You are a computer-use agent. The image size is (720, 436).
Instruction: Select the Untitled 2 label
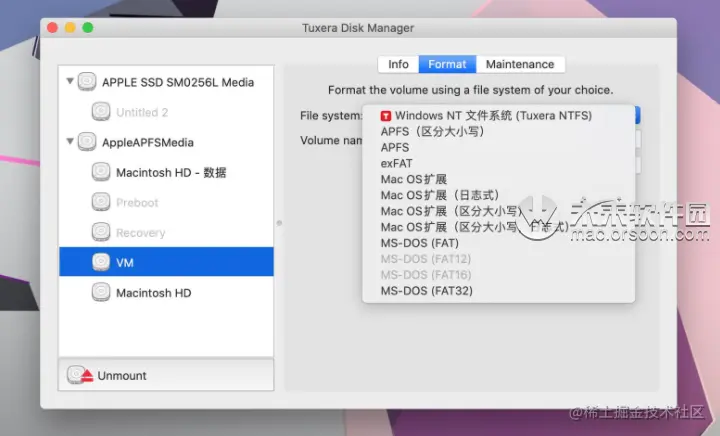tap(142, 112)
